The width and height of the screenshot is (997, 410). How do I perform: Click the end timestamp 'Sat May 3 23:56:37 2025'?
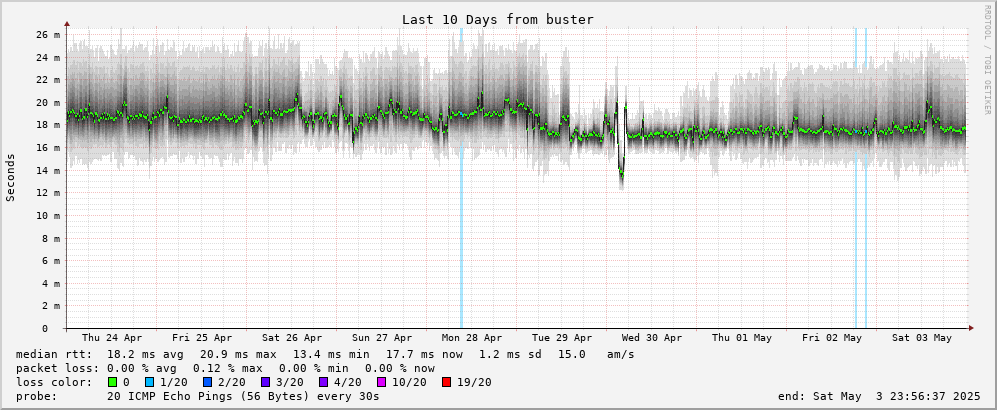tap(897, 397)
